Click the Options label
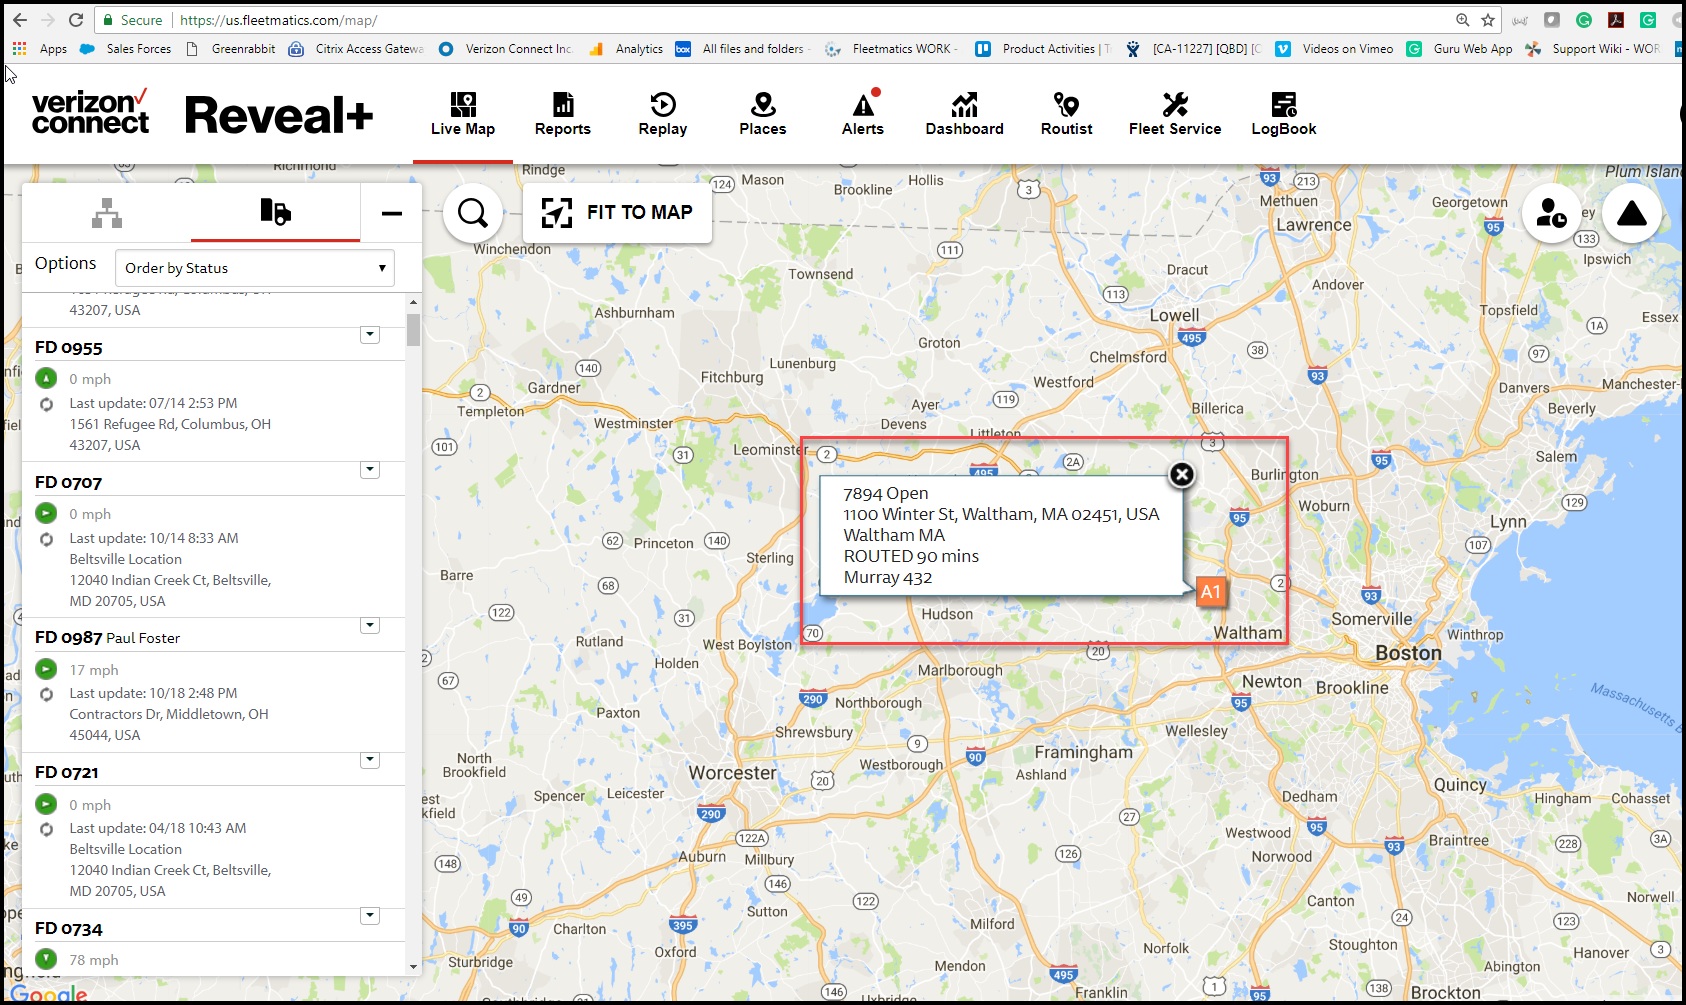The width and height of the screenshot is (1686, 1005). coord(66,263)
